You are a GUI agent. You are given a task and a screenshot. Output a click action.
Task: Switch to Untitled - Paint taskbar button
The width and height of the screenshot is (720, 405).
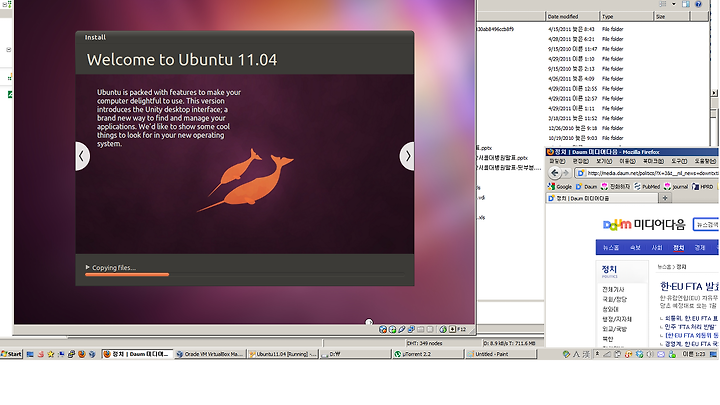(501, 354)
